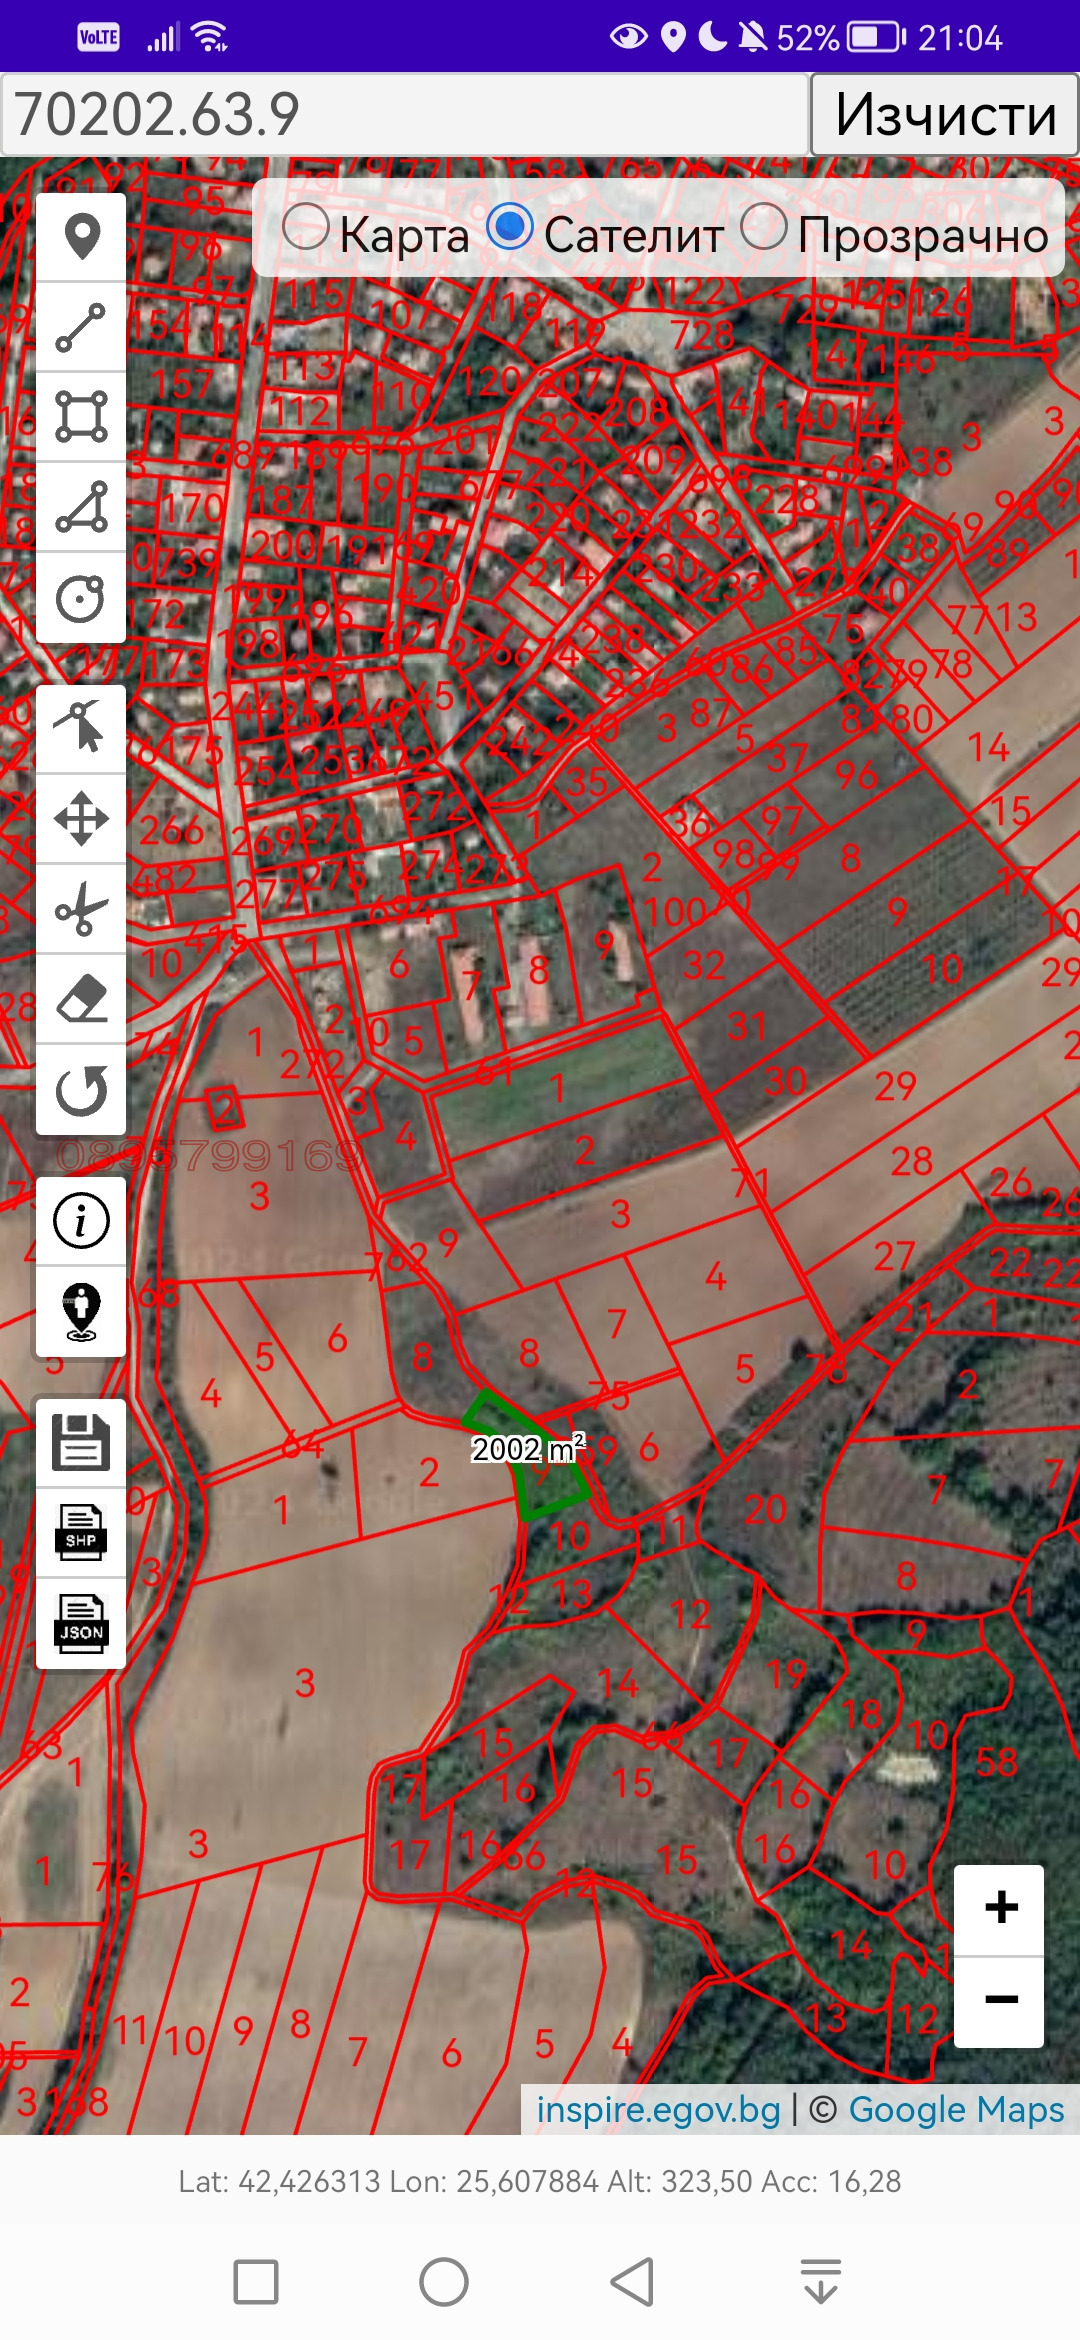Zoom out with the minus button

pos(1000,2000)
